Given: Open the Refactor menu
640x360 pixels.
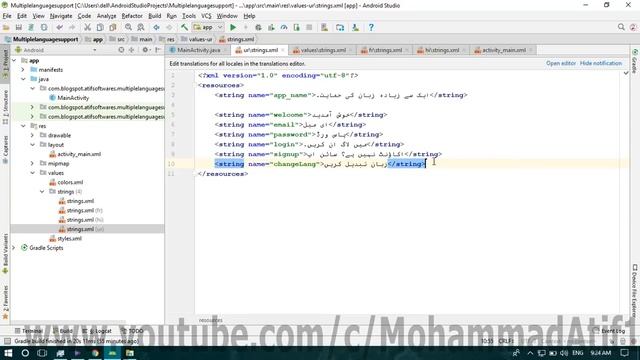Looking at the screenshot, I should pyautogui.click(x=132, y=16).
